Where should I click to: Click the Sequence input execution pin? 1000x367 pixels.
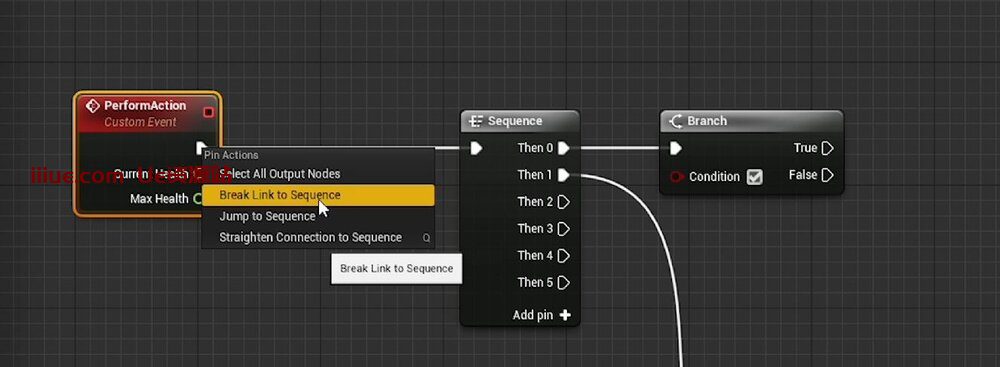(x=476, y=148)
